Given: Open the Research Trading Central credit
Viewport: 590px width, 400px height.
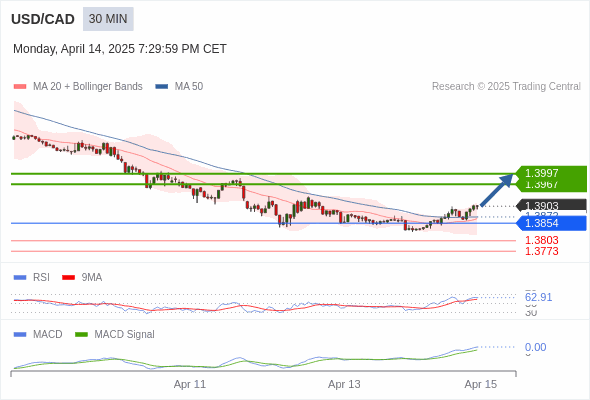Looking at the screenshot, I should tap(506, 87).
